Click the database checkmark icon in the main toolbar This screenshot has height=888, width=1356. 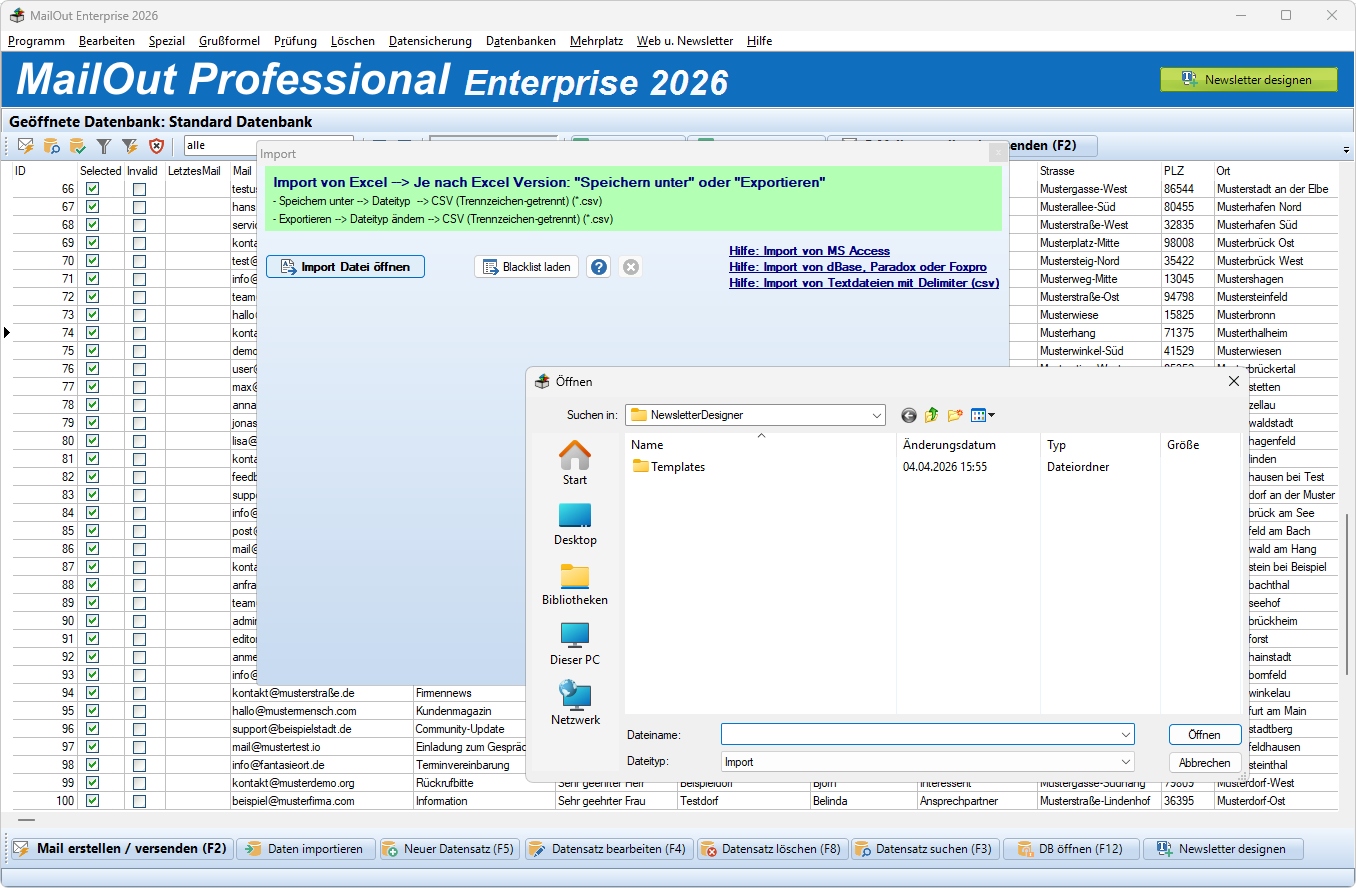click(x=78, y=146)
